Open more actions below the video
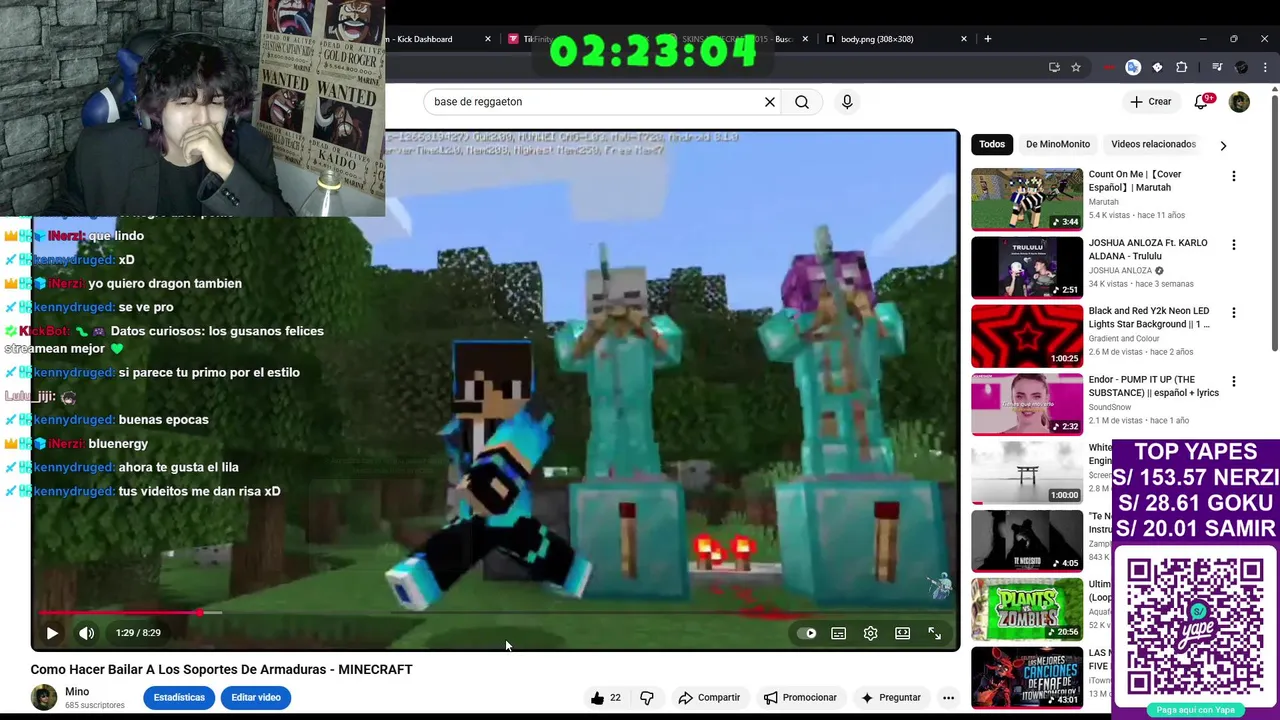 tap(948, 698)
